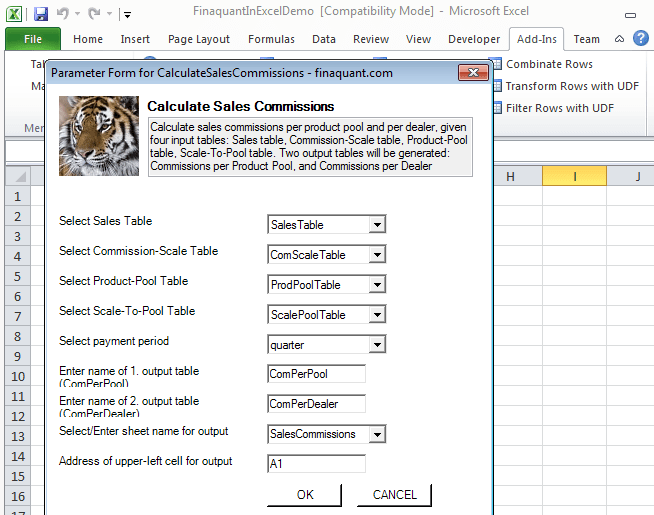Viewport: 654px width, 515px height.
Task: Click the ComPerPool output table name field
Action: pyautogui.click(x=316, y=374)
